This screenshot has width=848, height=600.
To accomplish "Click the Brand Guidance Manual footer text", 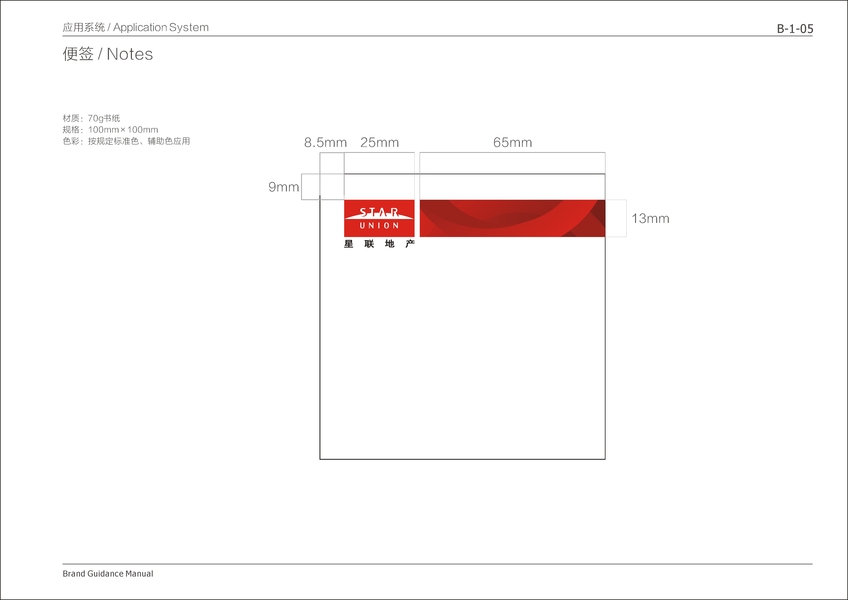I will pos(108,573).
